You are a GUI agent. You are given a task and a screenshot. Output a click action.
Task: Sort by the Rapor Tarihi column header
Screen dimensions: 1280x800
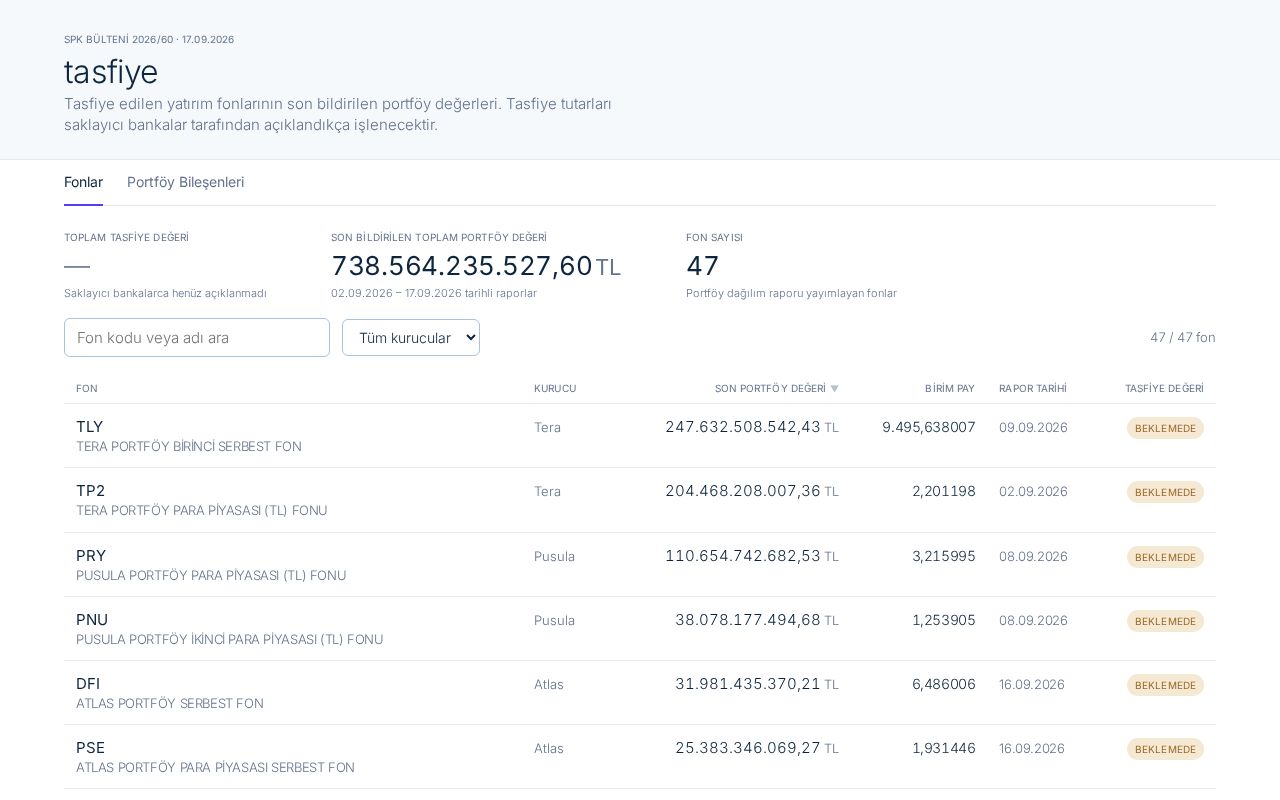[x=1033, y=388]
